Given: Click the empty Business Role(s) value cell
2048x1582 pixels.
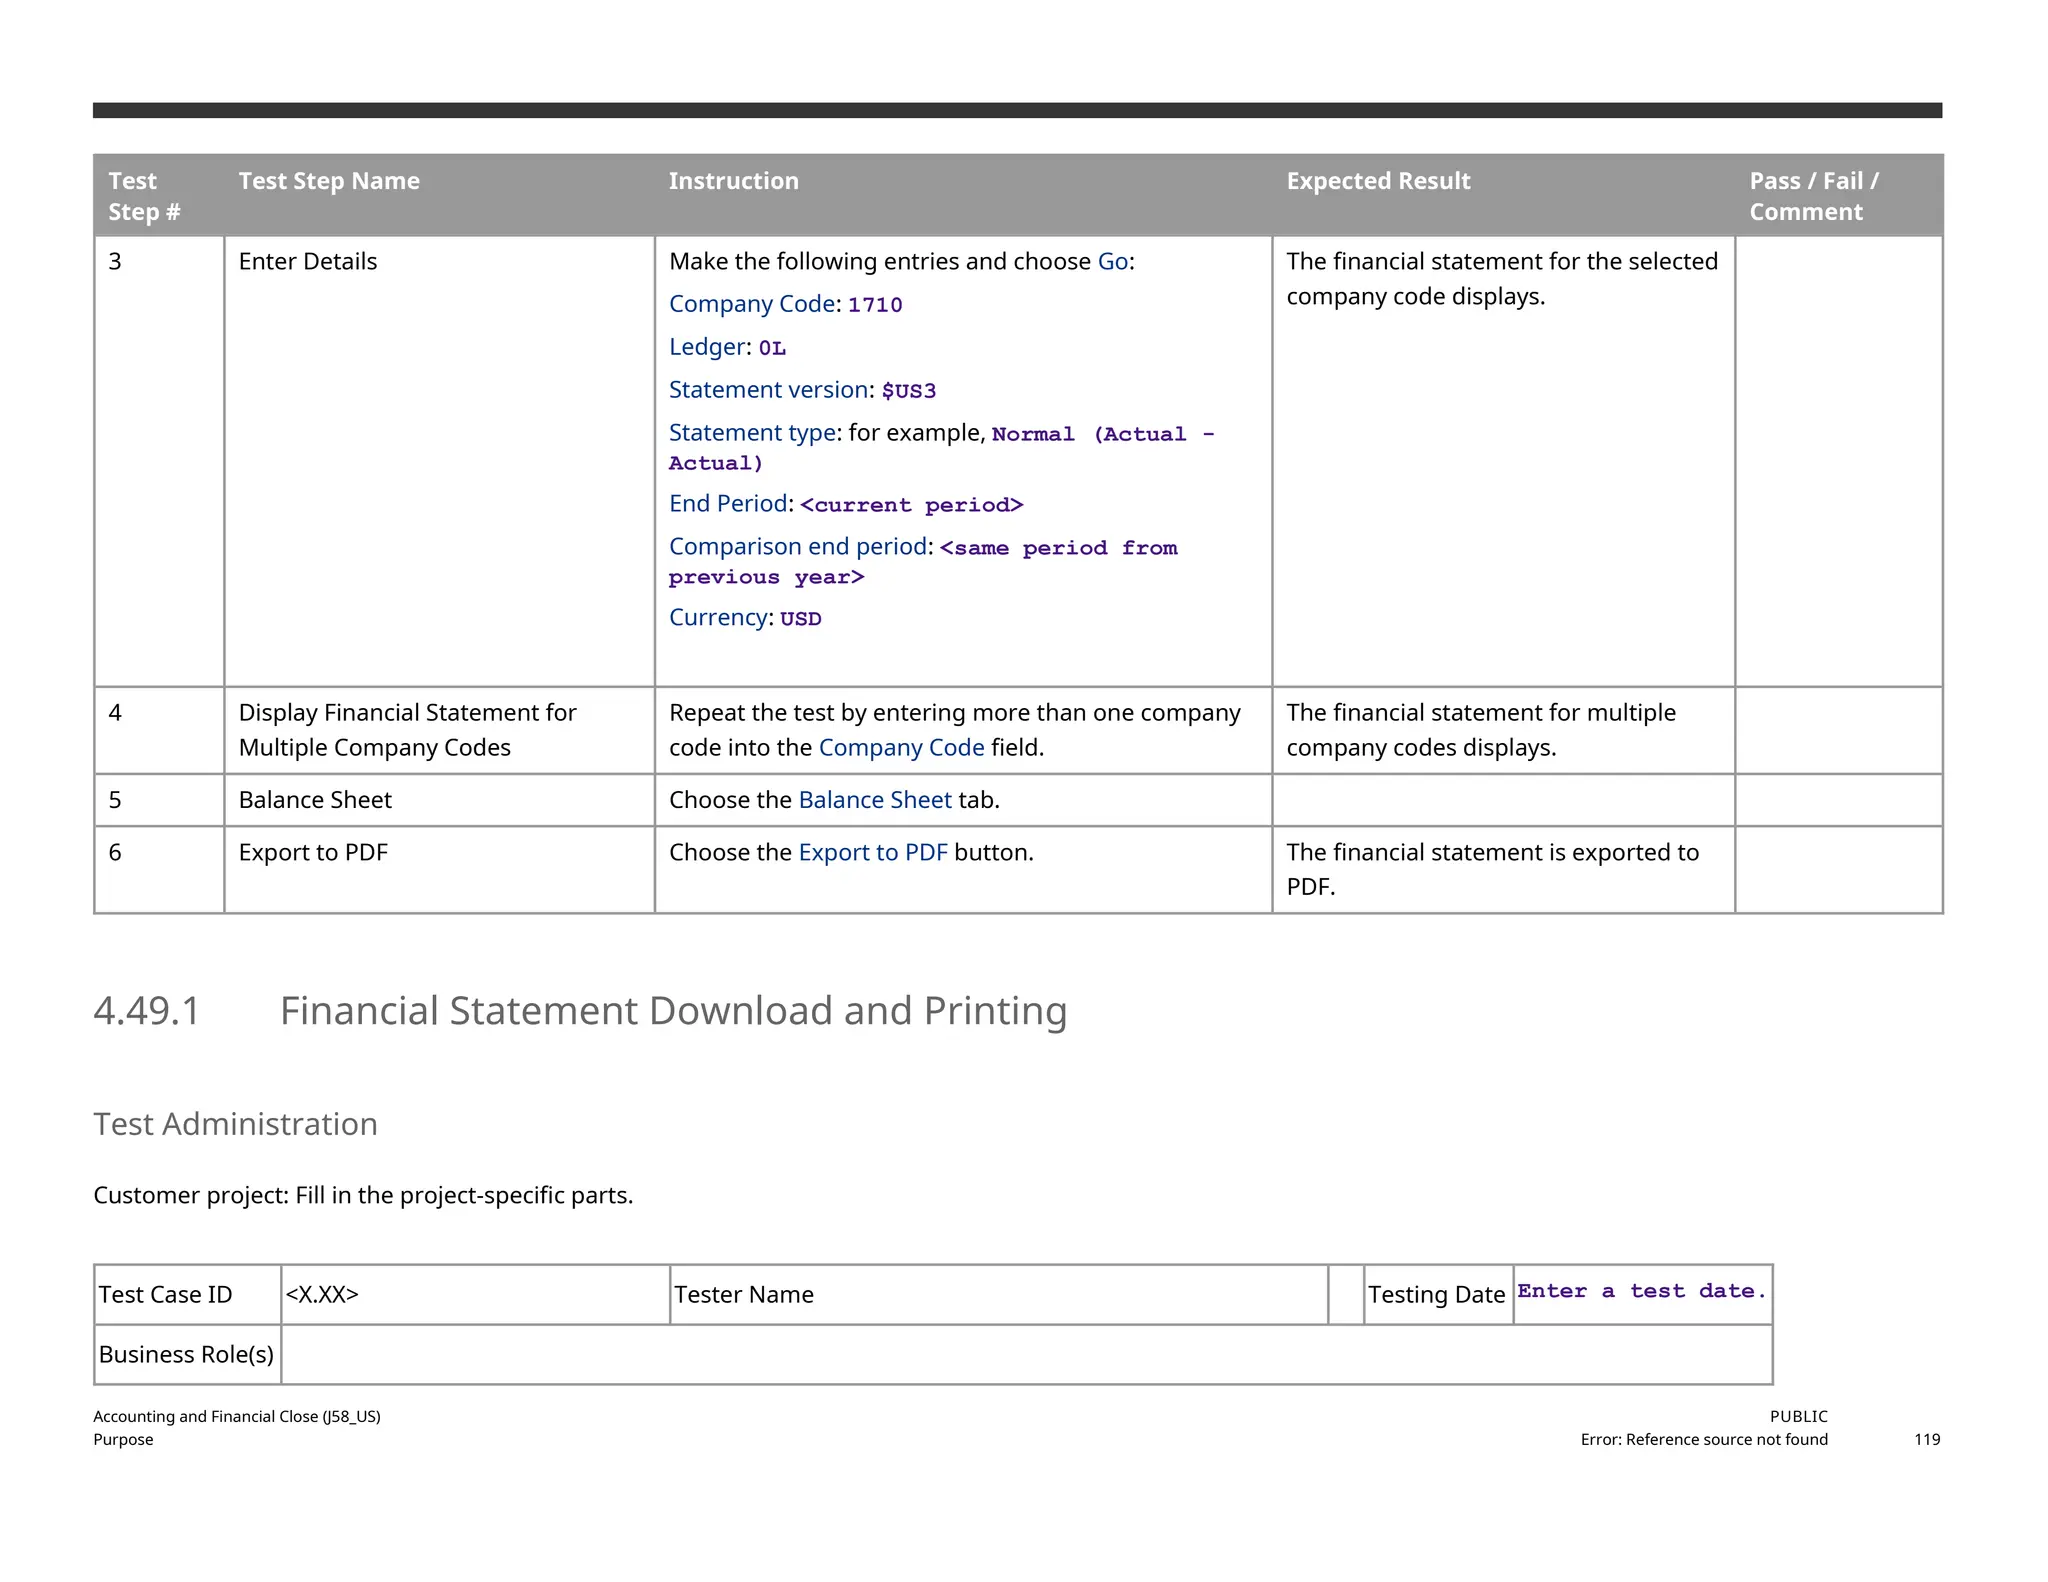Looking at the screenshot, I should 1026,1355.
